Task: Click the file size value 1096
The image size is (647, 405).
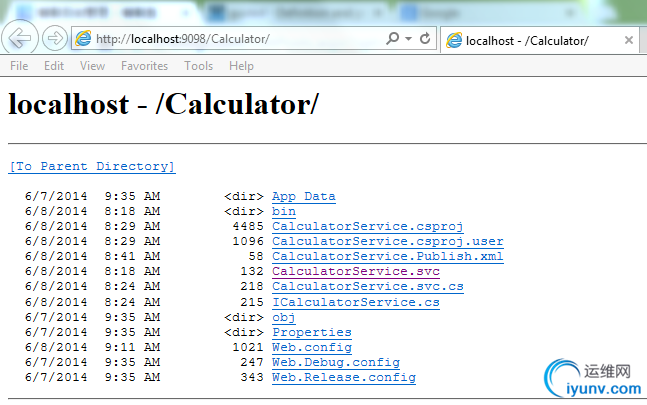Action: point(248,241)
